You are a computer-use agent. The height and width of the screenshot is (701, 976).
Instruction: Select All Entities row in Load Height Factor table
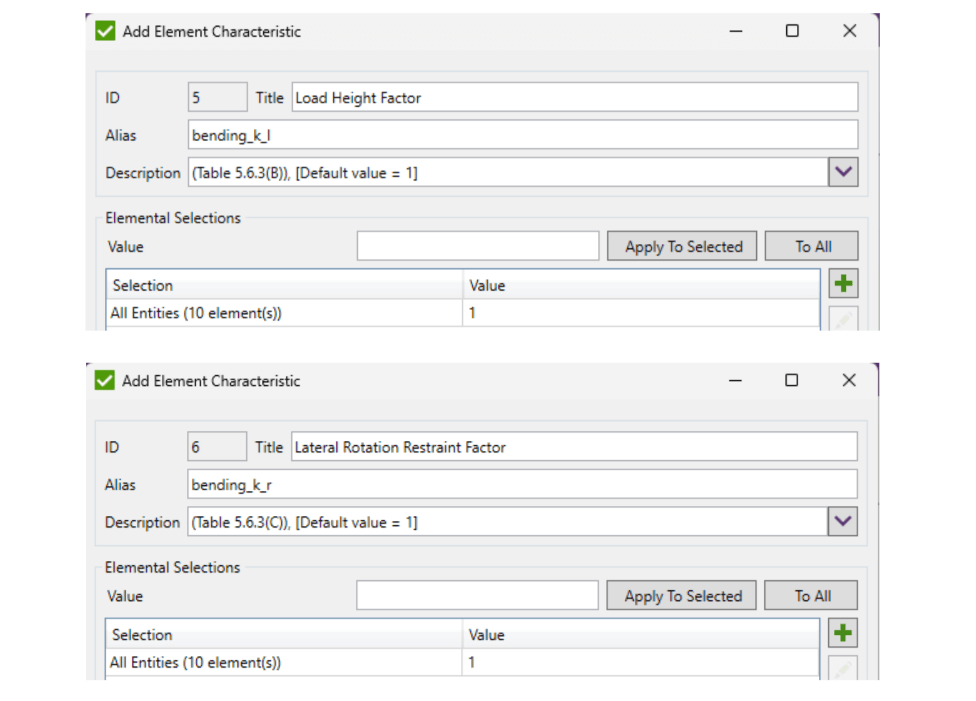tap(462, 313)
